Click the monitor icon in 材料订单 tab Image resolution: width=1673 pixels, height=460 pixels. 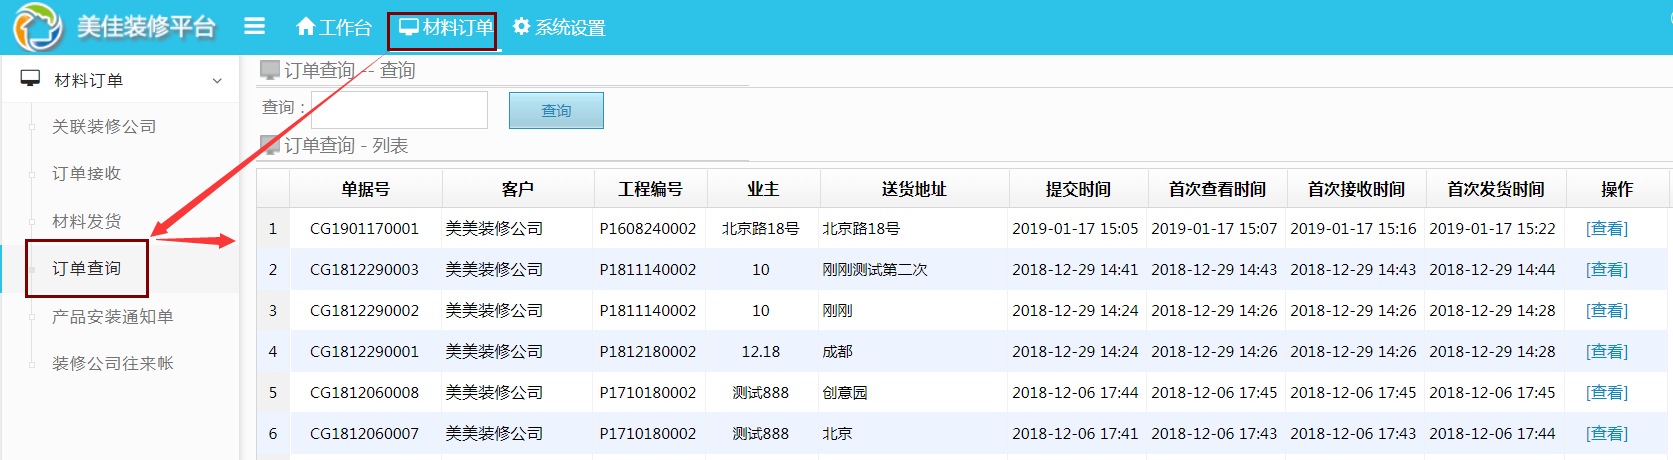pos(408,27)
